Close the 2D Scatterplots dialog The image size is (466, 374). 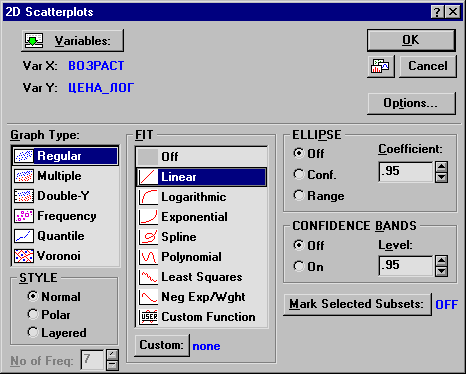453,12
